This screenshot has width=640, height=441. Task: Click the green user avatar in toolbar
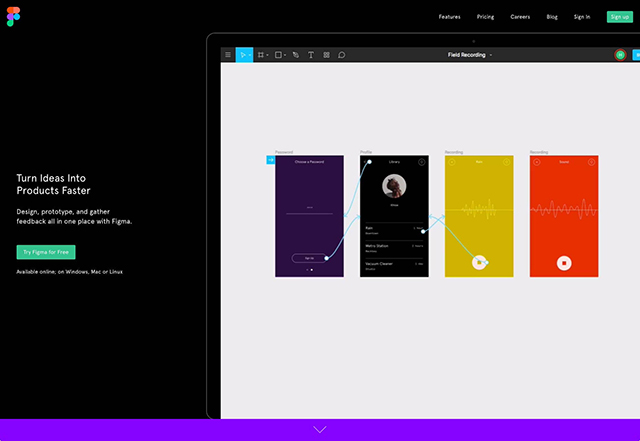point(620,55)
